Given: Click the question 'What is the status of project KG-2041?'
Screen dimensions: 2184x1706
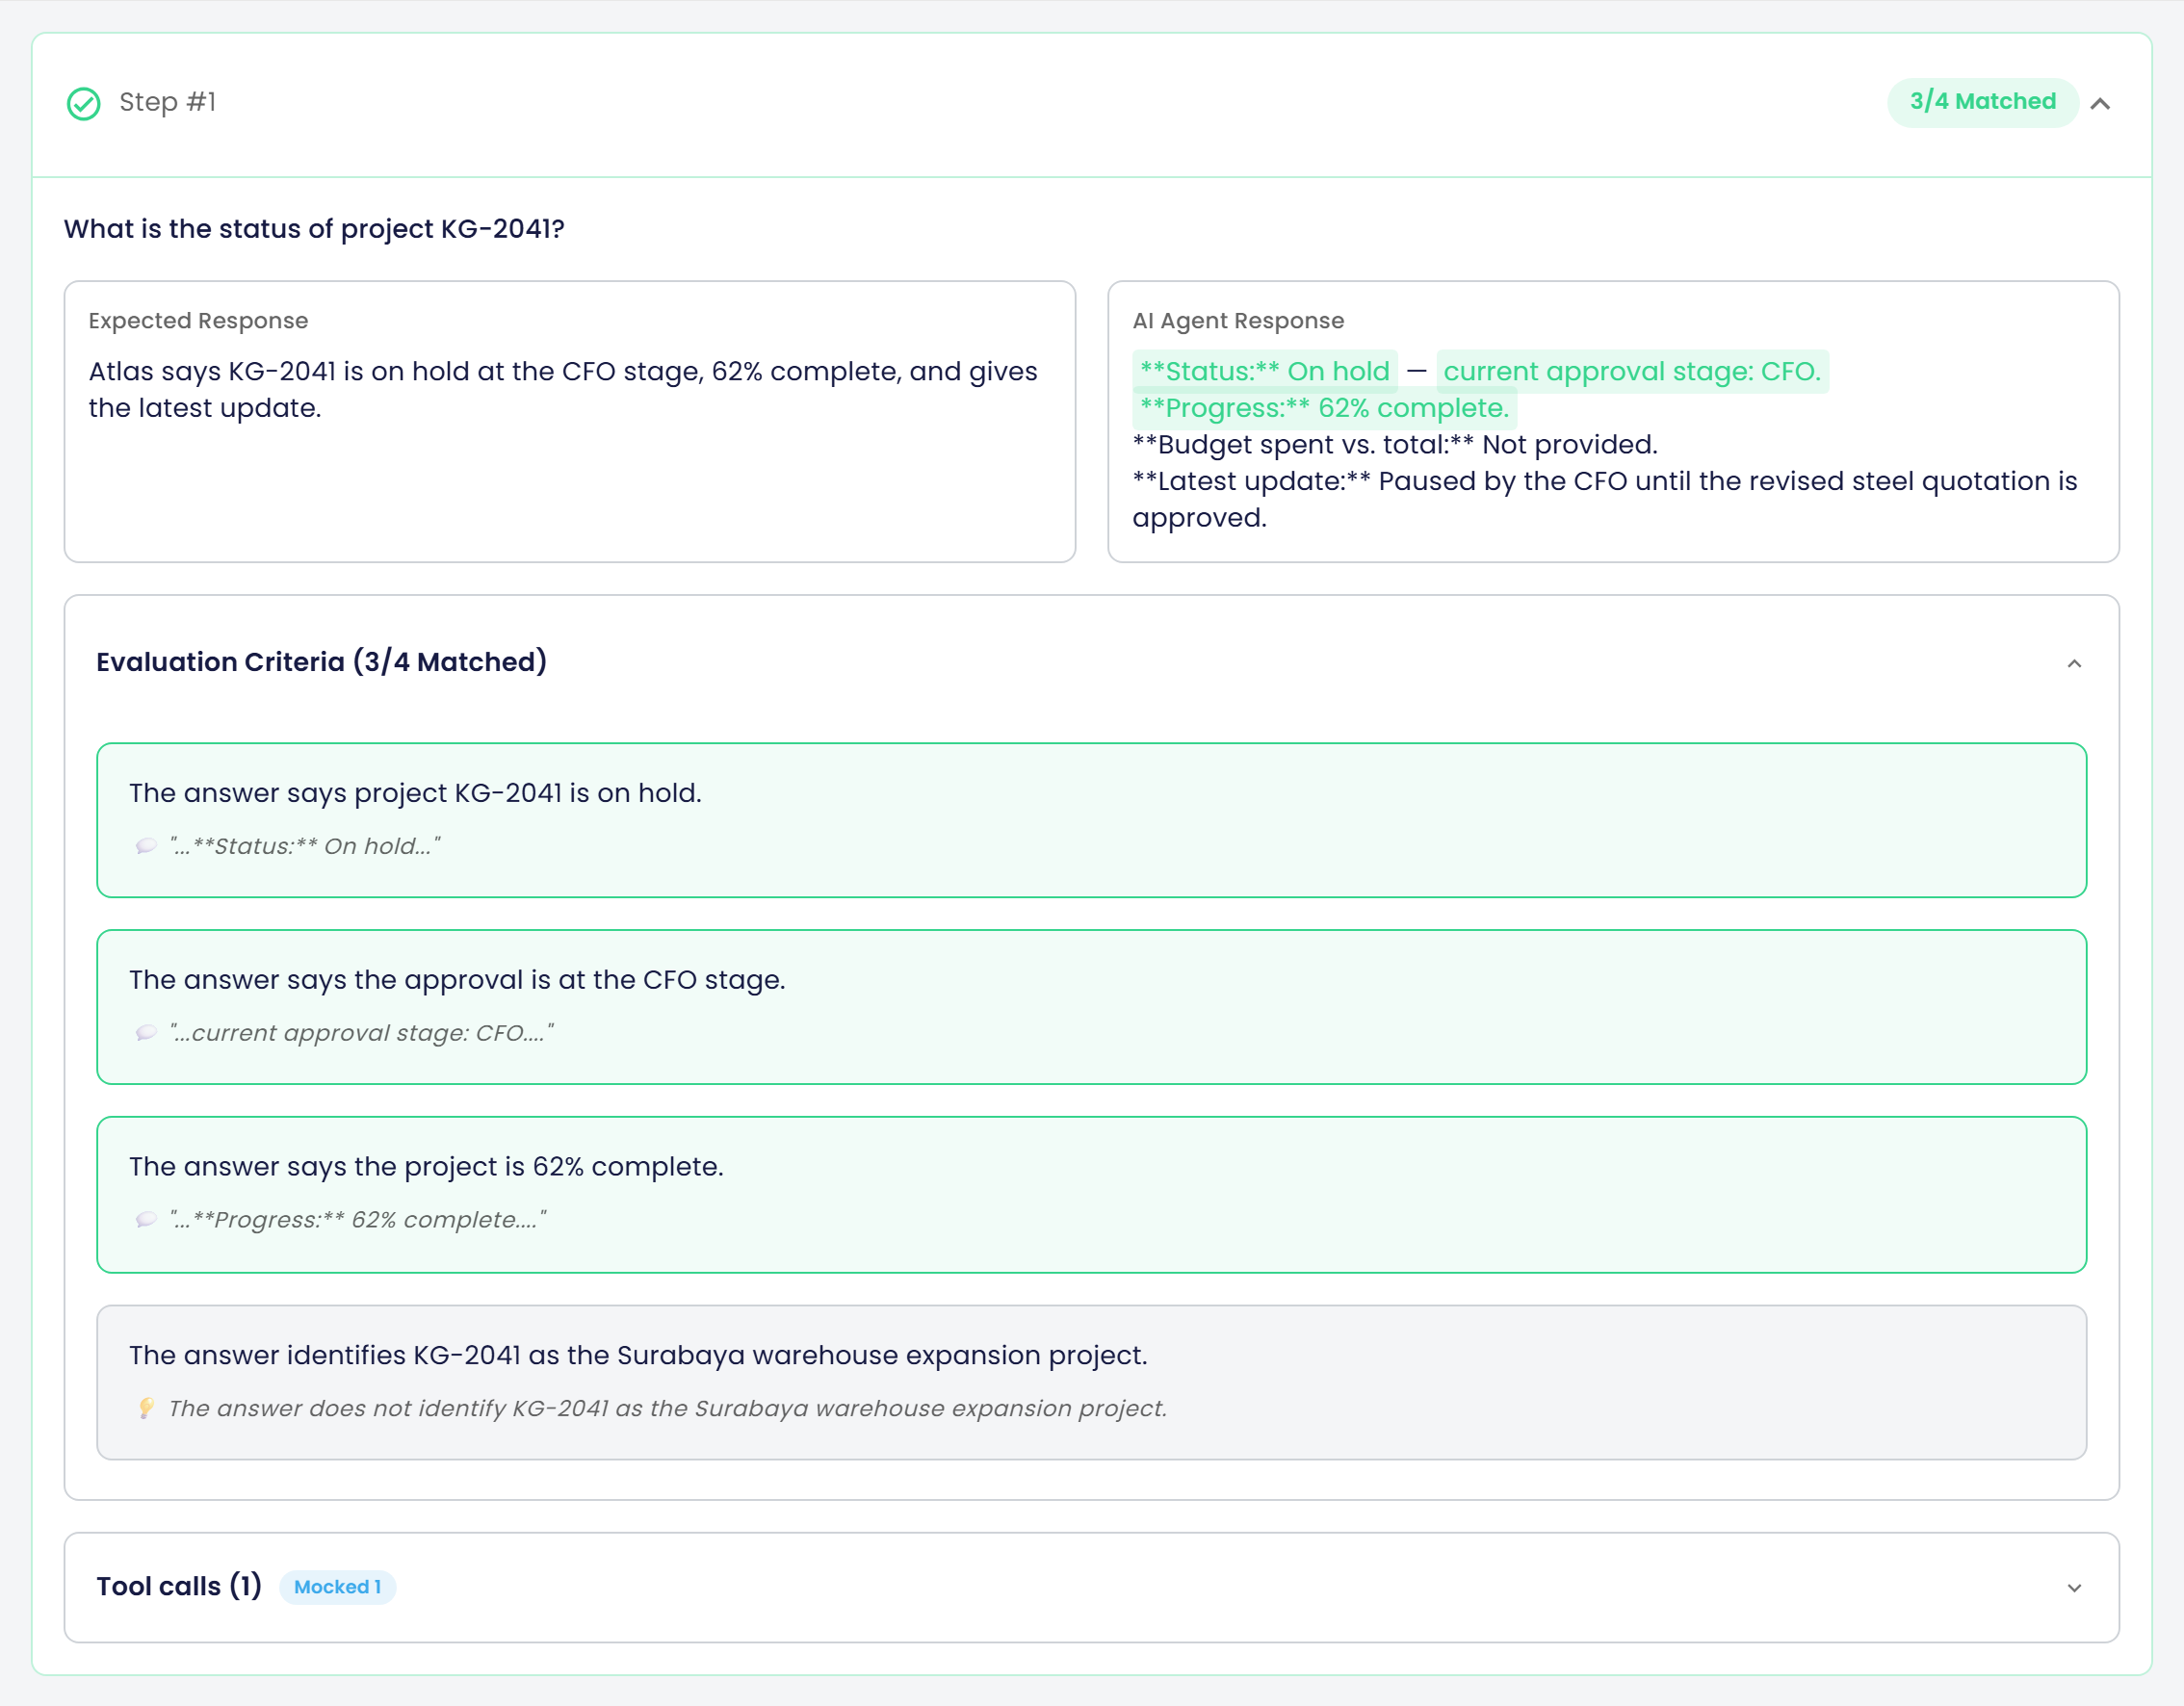Looking at the screenshot, I should (x=314, y=229).
